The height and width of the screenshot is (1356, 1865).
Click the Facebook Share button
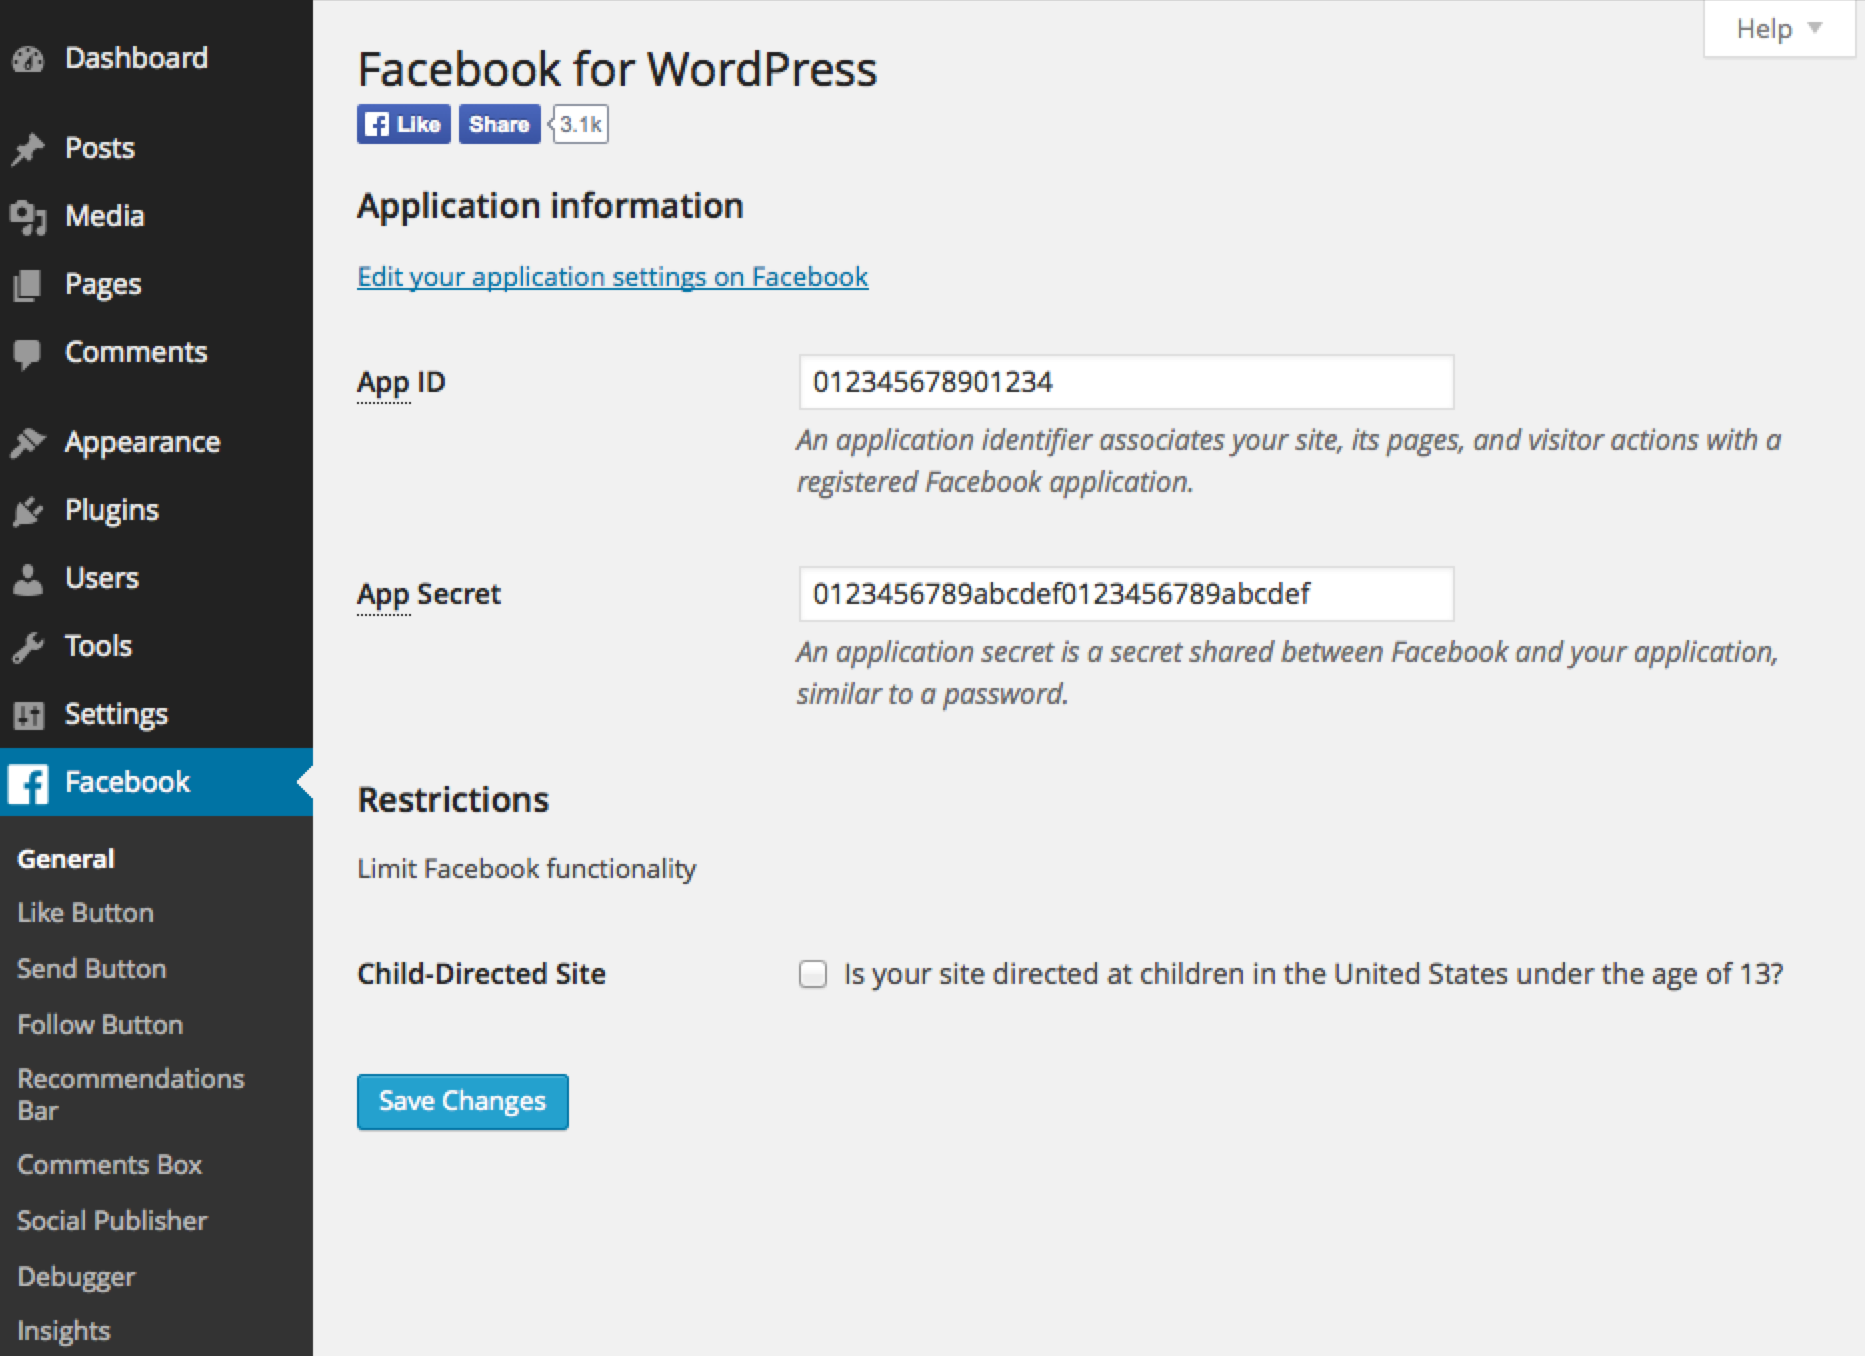coord(499,124)
